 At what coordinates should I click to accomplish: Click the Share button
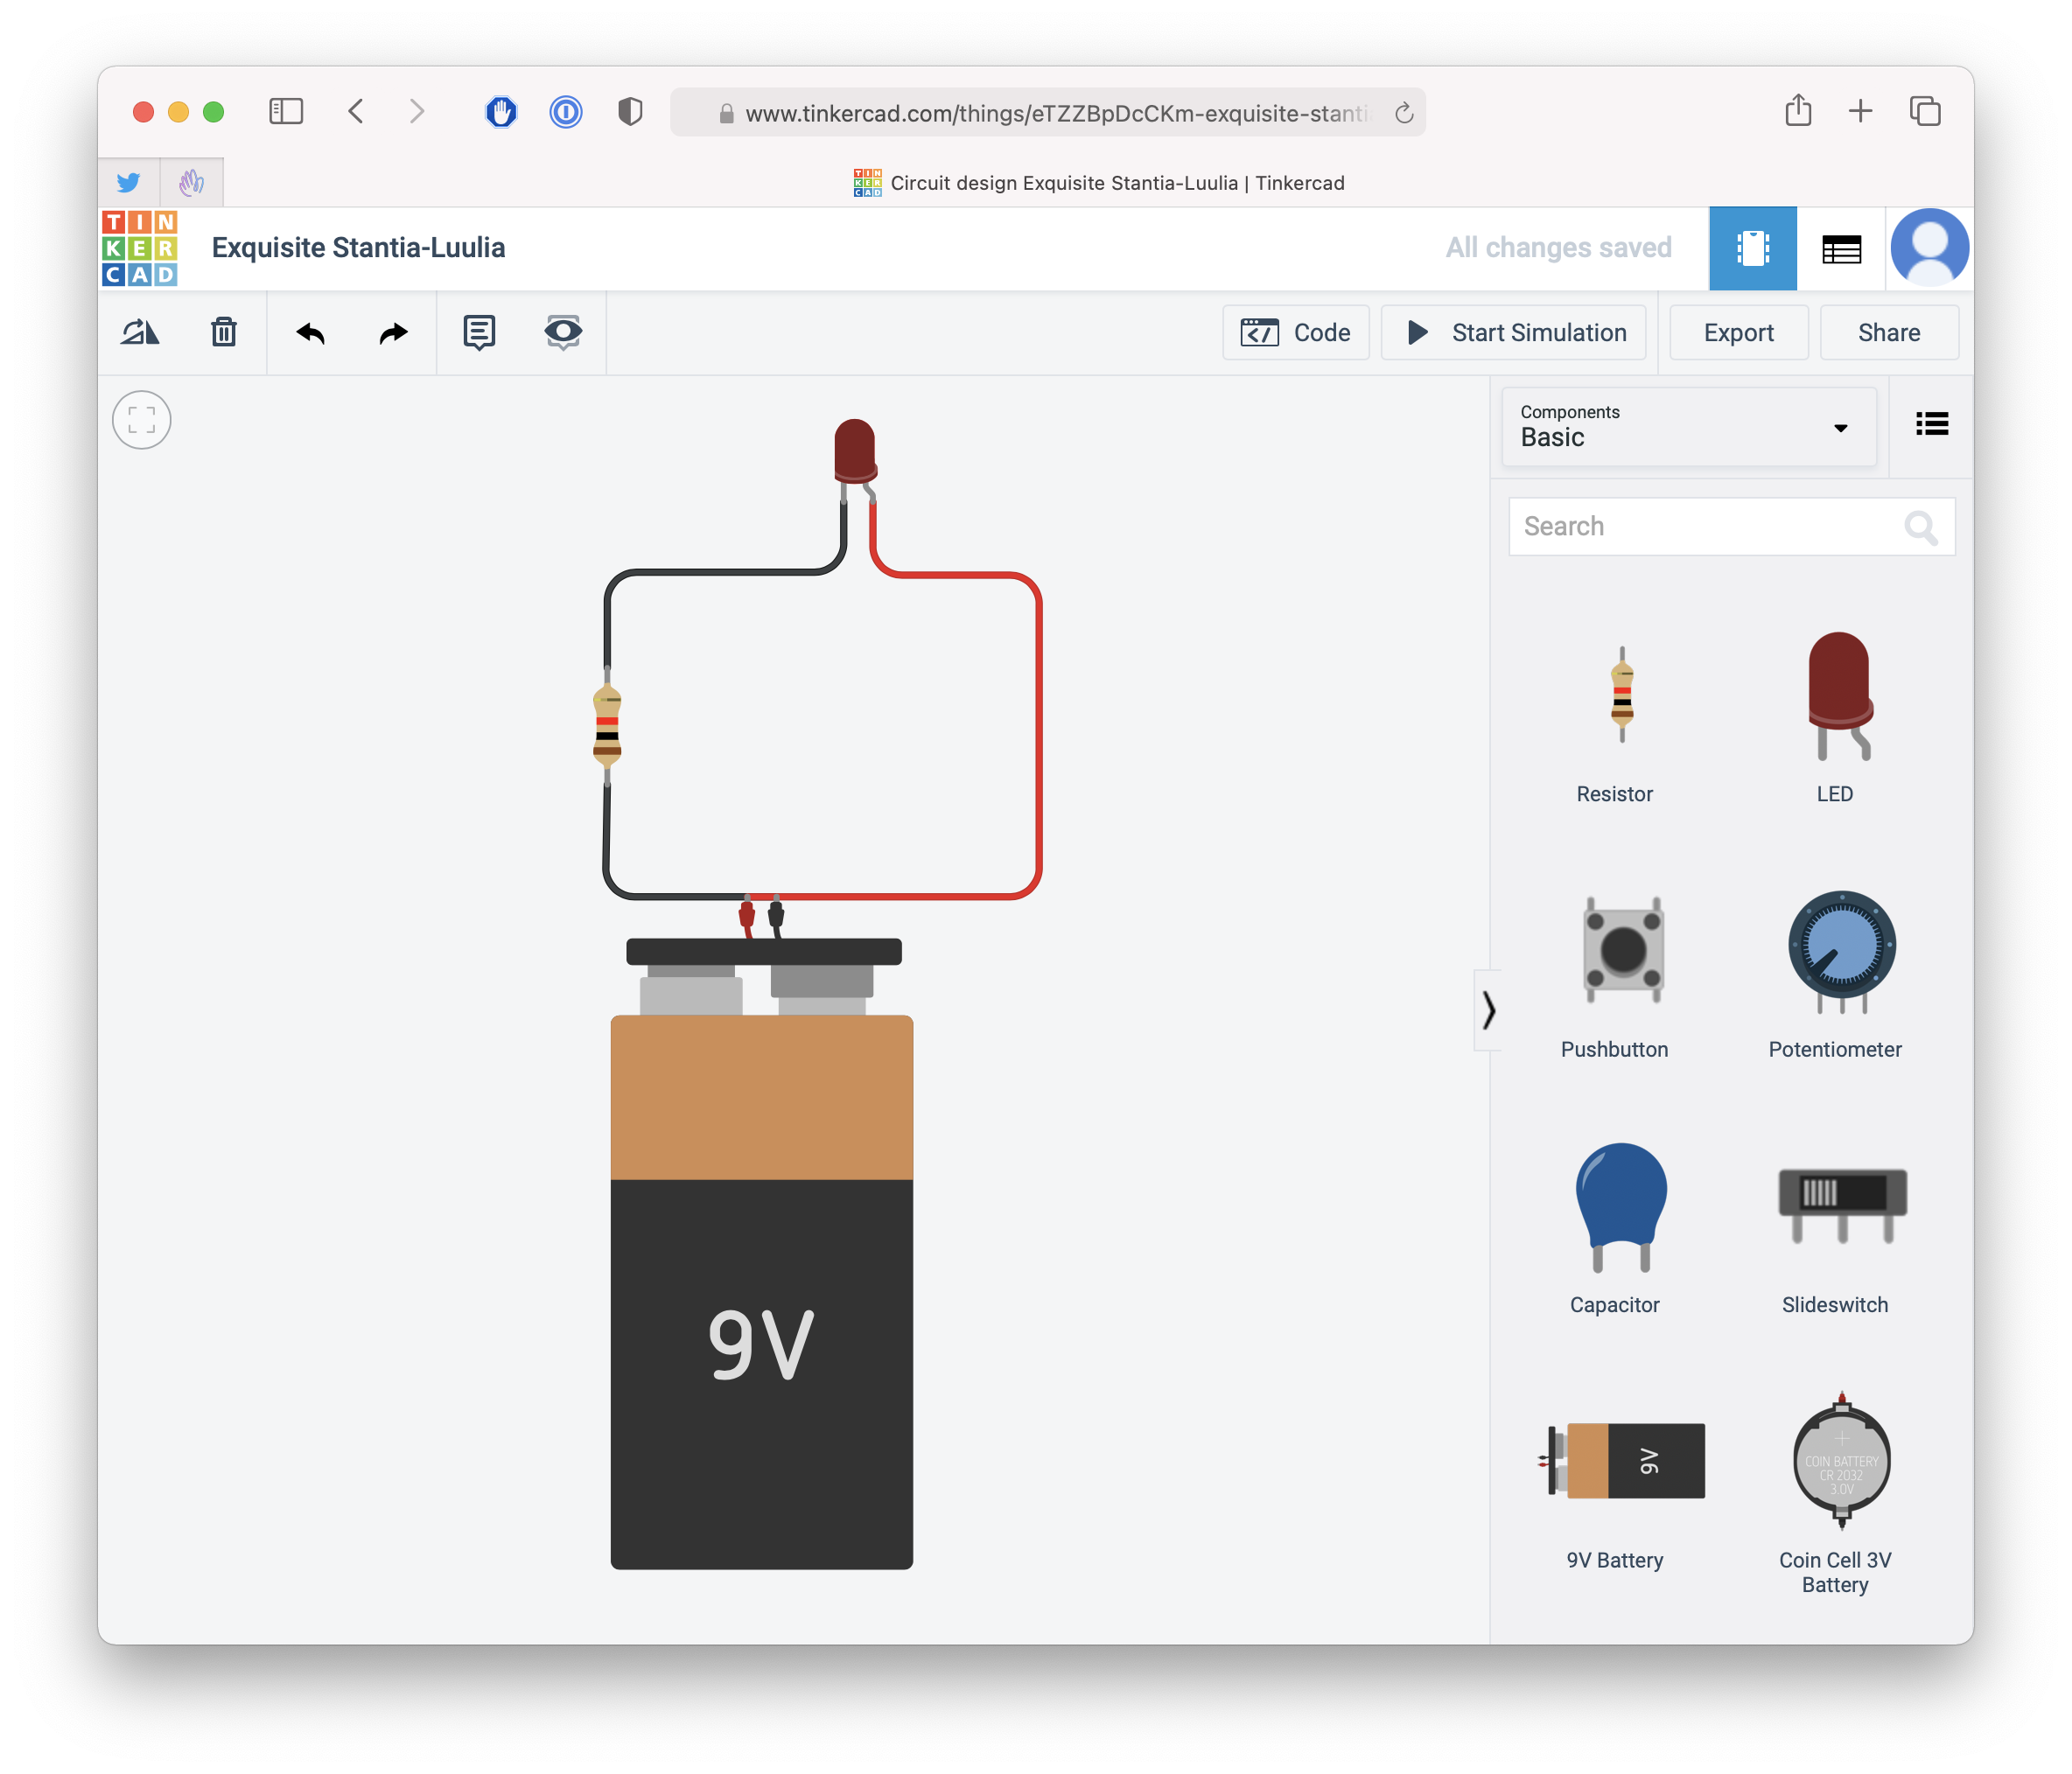tap(1888, 333)
